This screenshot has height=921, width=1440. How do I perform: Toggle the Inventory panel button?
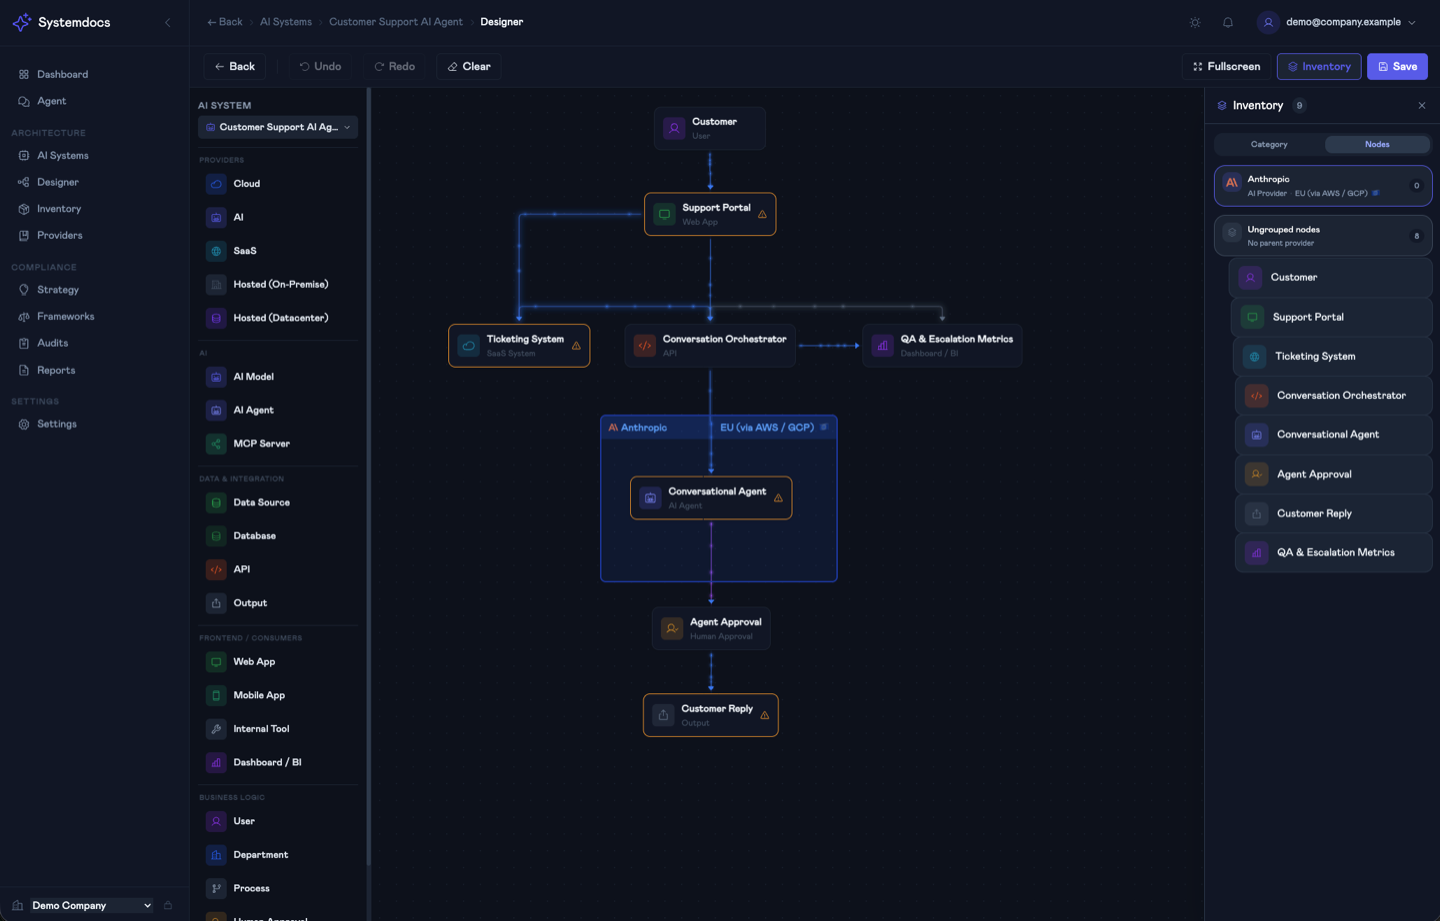1319,66
